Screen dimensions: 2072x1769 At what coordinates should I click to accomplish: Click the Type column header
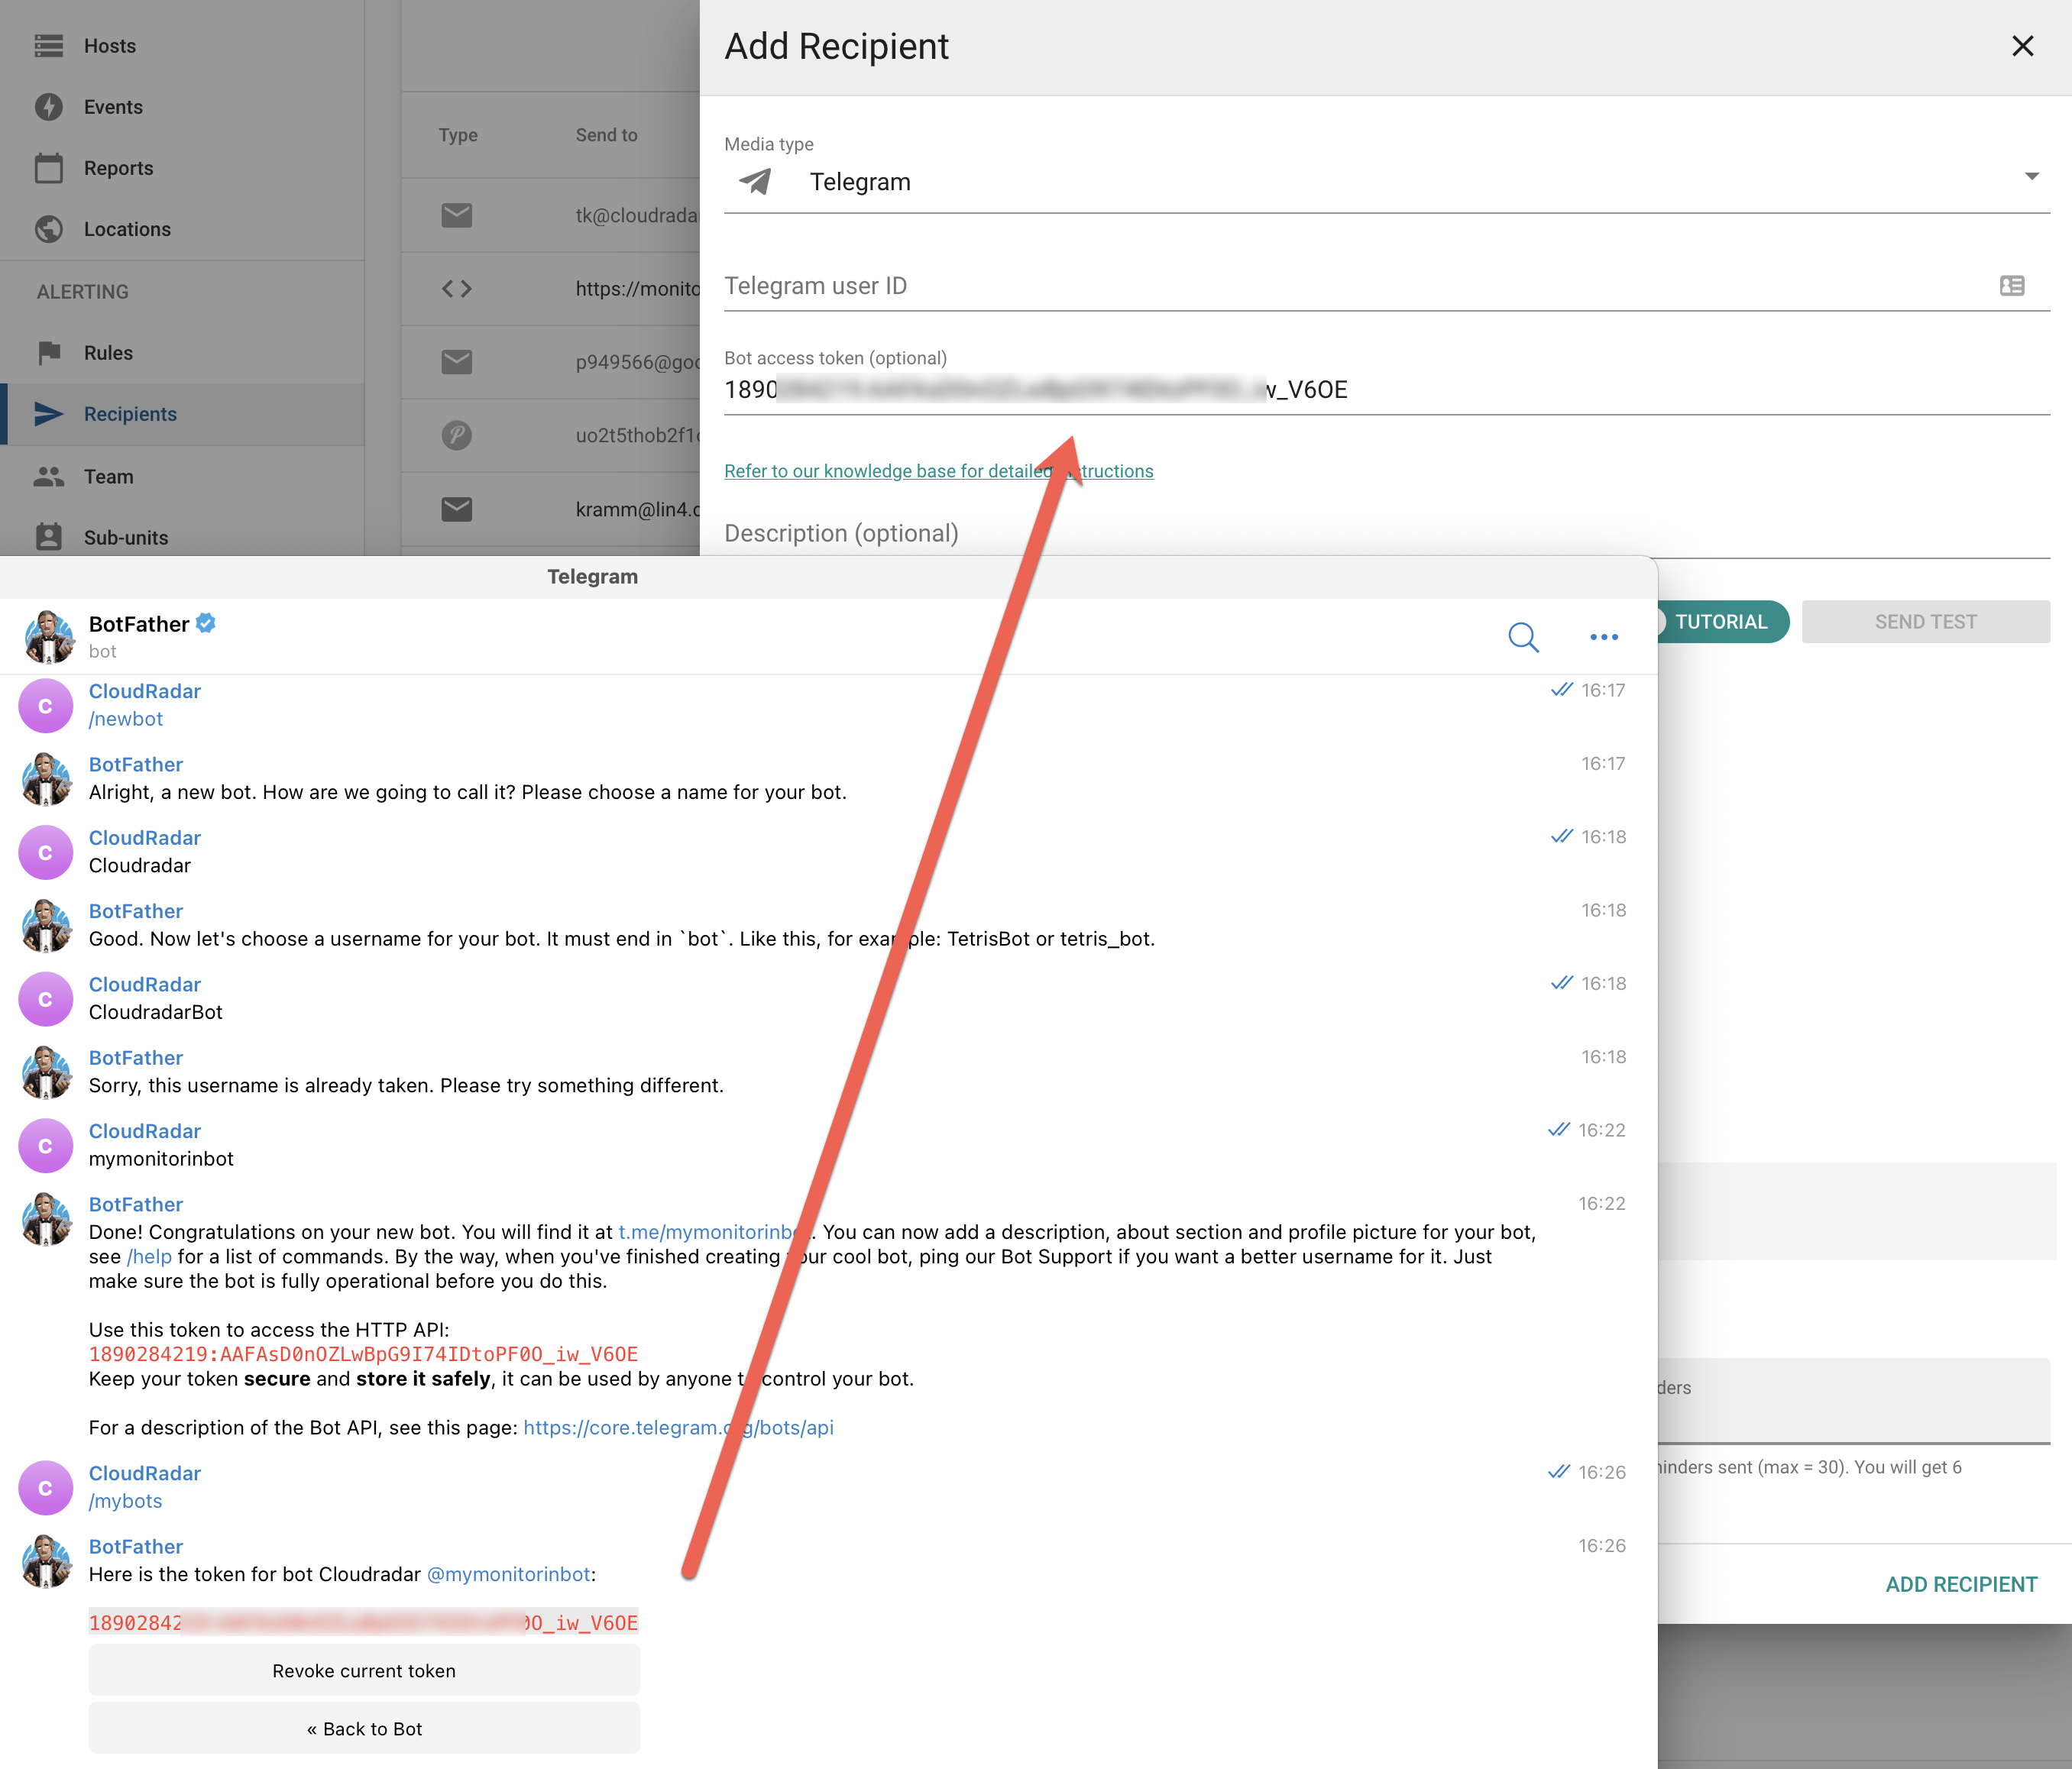458,135
